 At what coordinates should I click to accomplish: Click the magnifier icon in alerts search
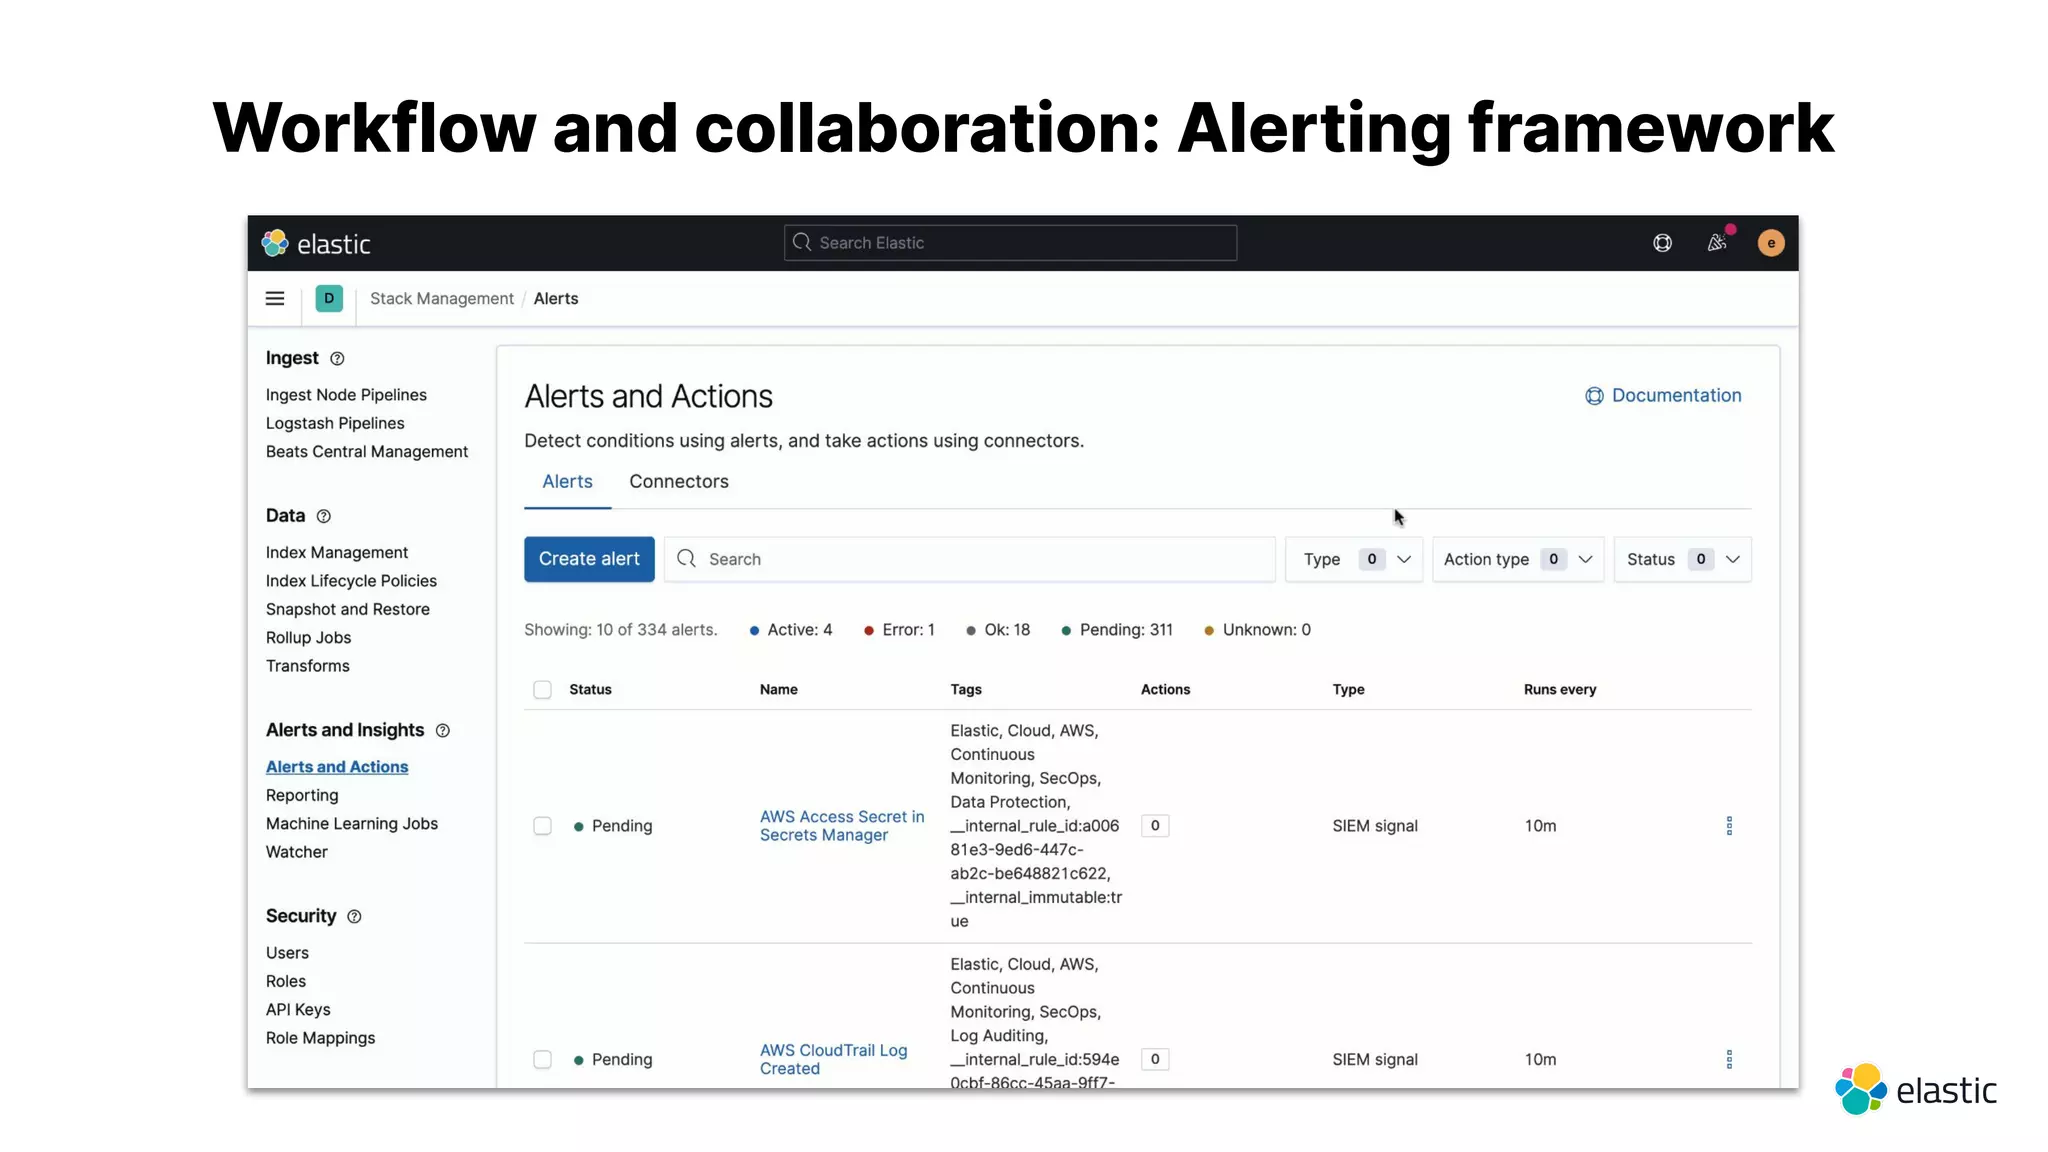pyautogui.click(x=686, y=559)
